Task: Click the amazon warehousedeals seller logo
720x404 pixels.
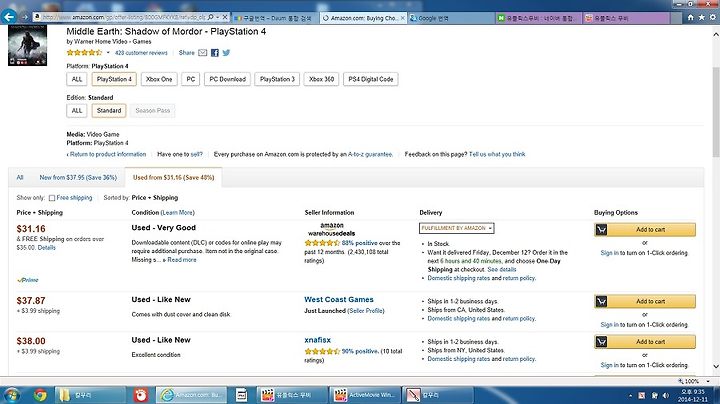Action: click(332, 229)
